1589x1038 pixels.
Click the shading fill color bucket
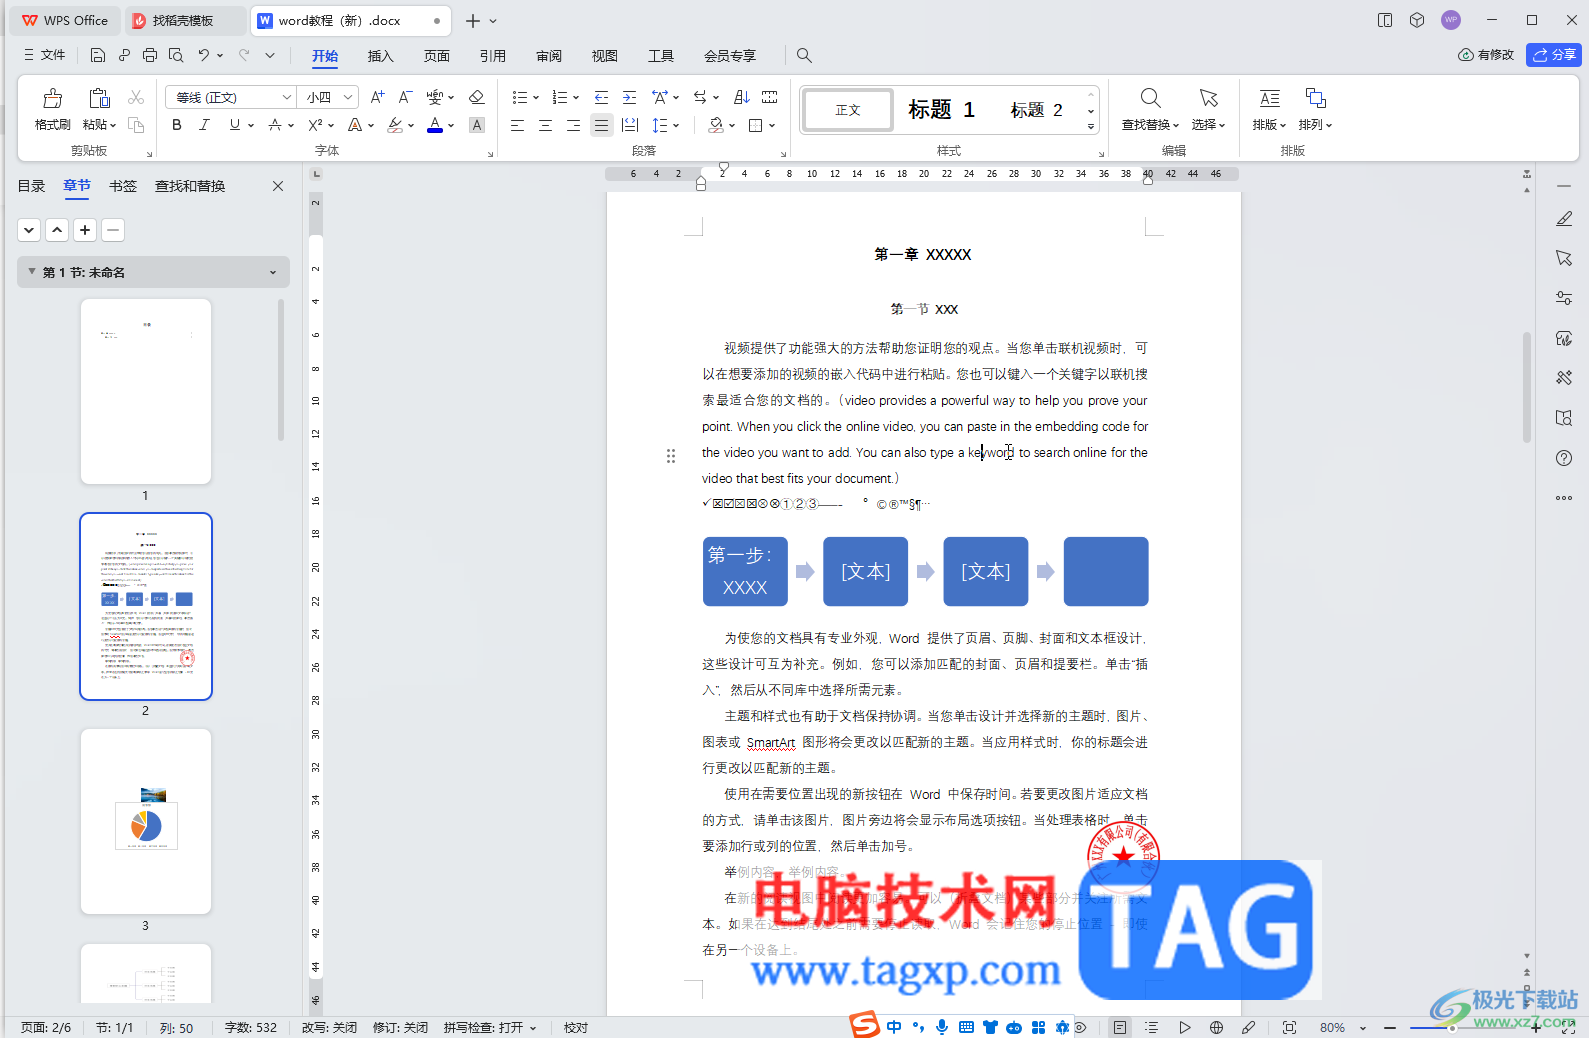716,125
